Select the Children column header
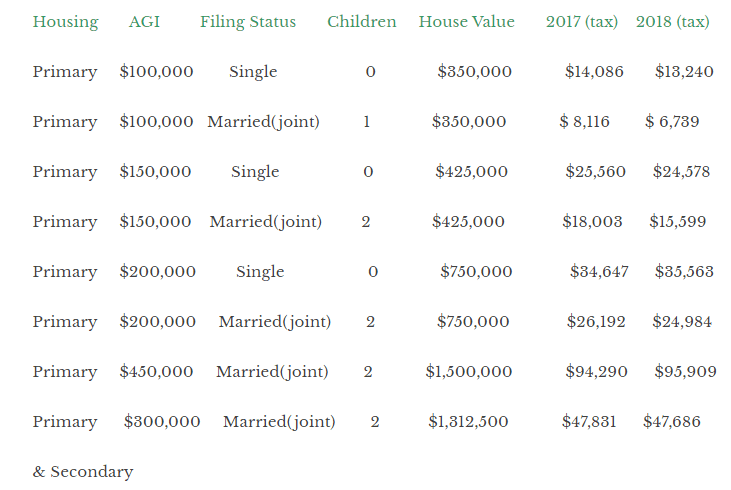731x490 pixels. coord(362,21)
